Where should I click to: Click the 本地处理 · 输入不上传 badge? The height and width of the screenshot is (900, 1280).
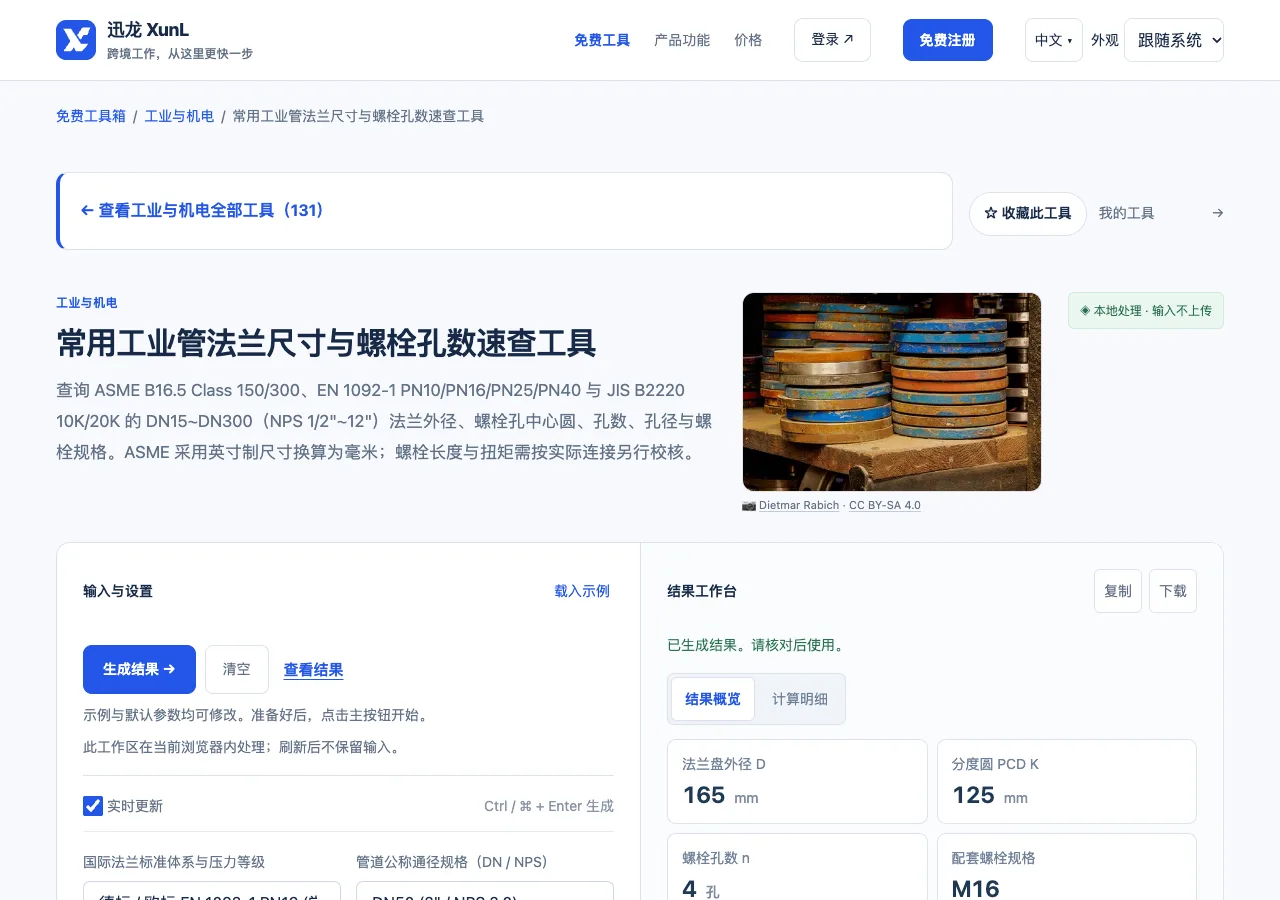(1146, 311)
